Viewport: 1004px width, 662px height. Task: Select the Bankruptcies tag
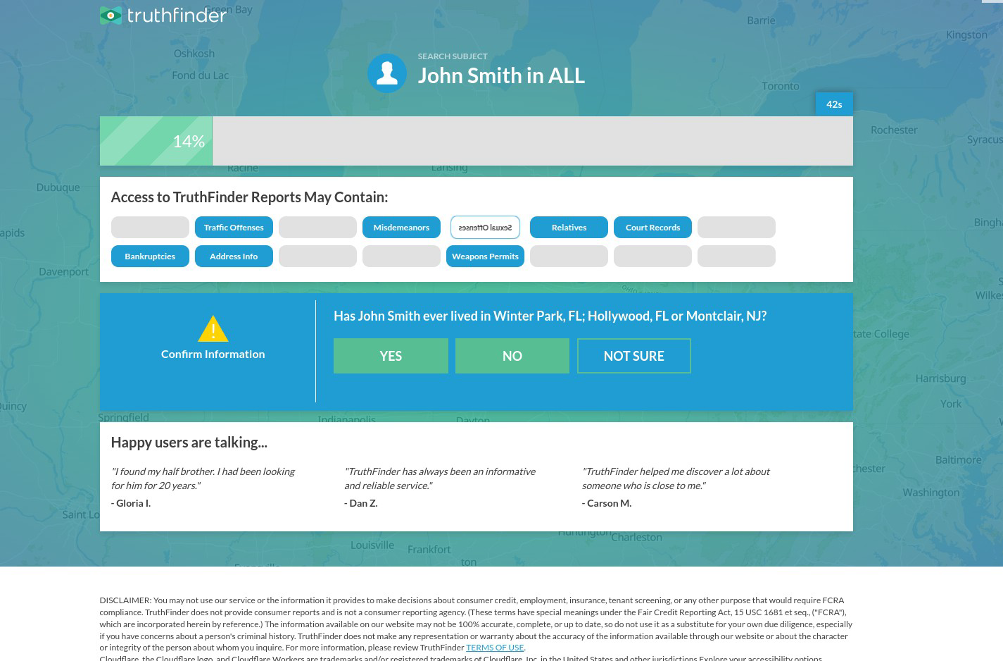pyautogui.click(x=150, y=257)
